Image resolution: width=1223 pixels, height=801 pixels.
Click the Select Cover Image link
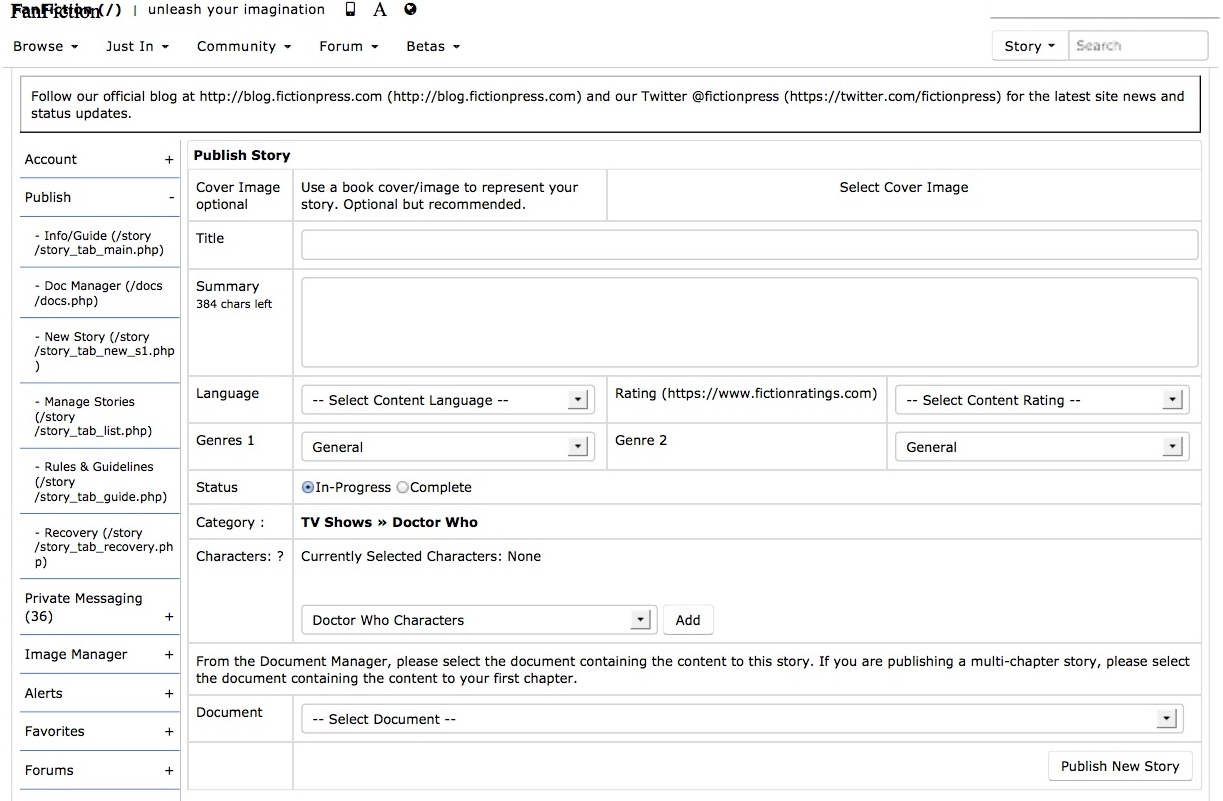pyautogui.click(x=904, y=187)
